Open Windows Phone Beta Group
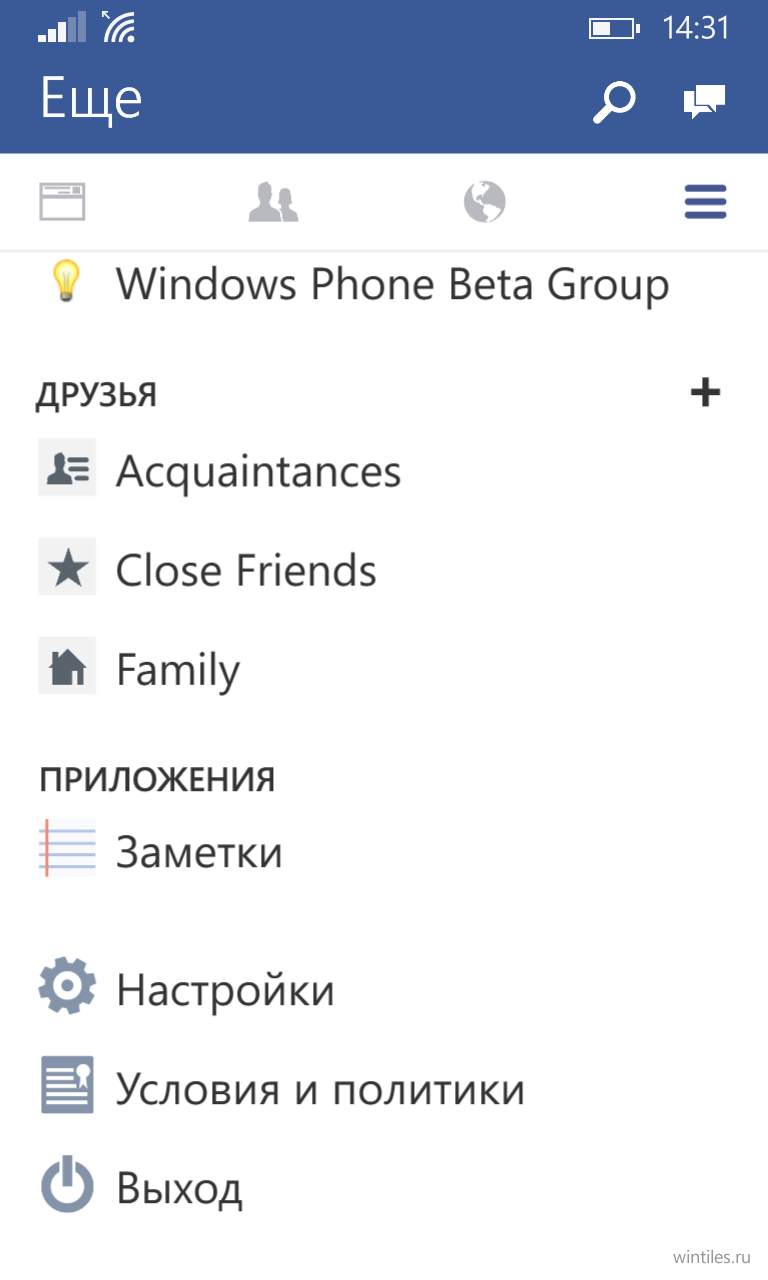Image resolution: width=768 pixels, height=1280 pixels. pyautogui.click(x=392, y=284)
